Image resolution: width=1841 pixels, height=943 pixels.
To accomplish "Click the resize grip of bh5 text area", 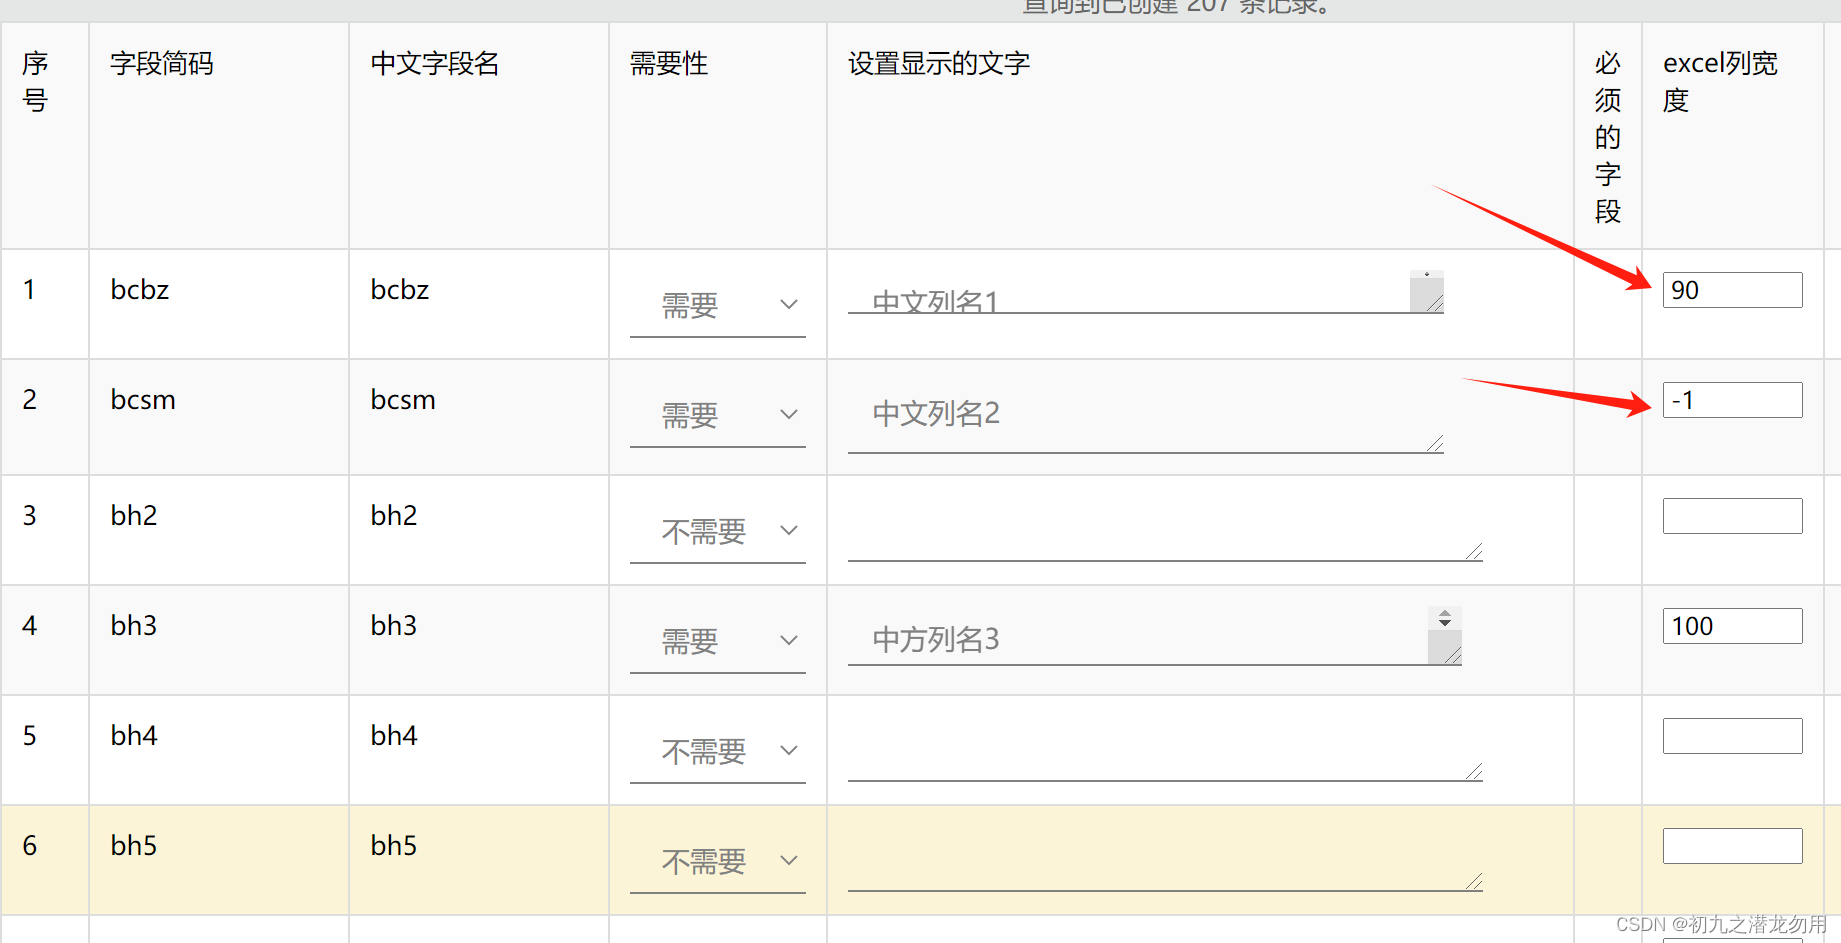I will pyautogui.click(x=1474, y=882).
